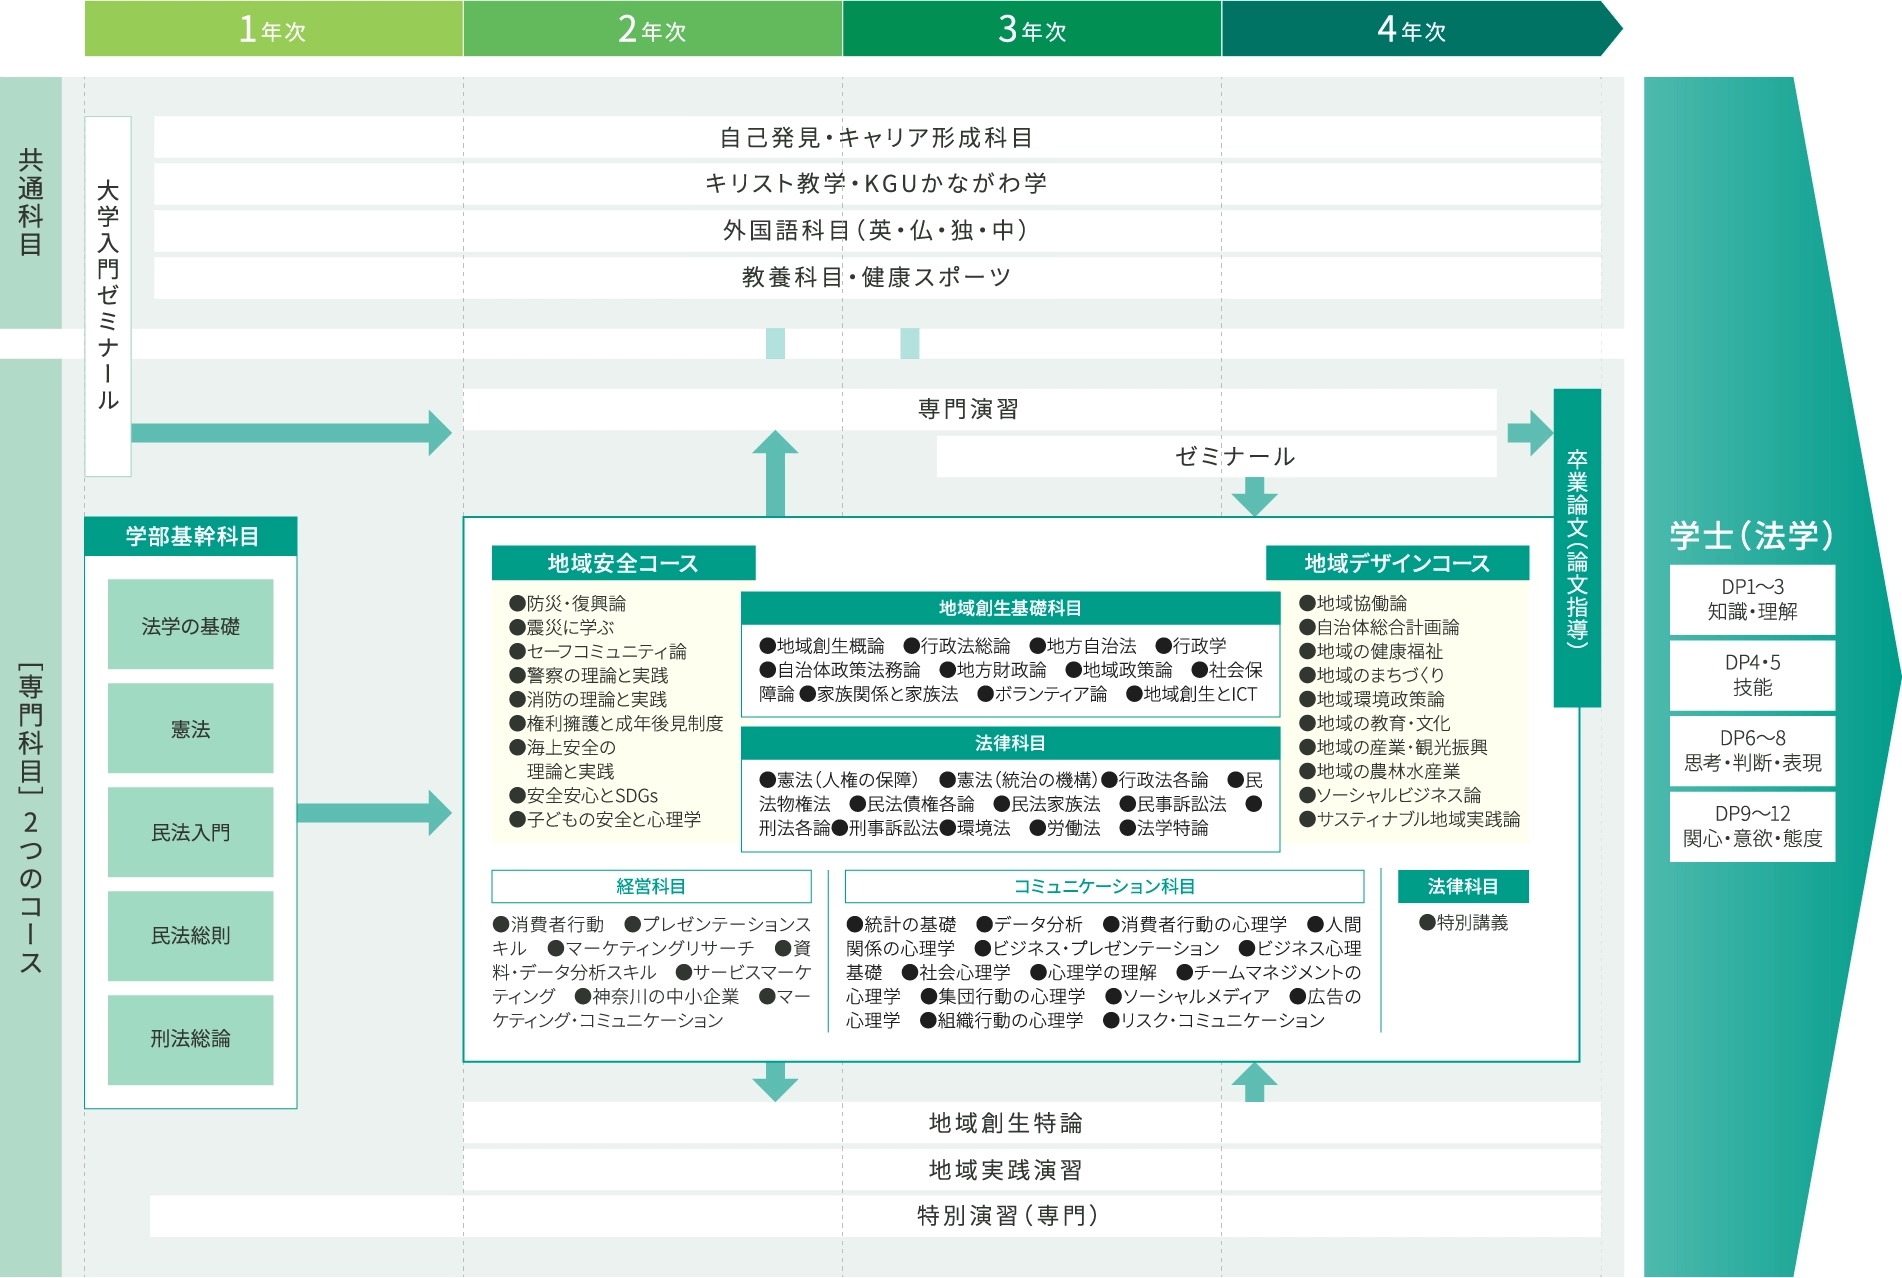Click the 外国語科目(英・仏・独・中) bar
This screenshot has width=1902, height=1278.
tap(877, 230)
